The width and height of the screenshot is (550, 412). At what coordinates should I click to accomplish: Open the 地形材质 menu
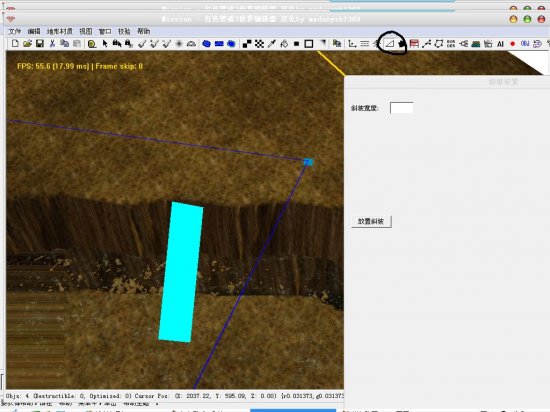pyautogui.click(x=59, y=32)
